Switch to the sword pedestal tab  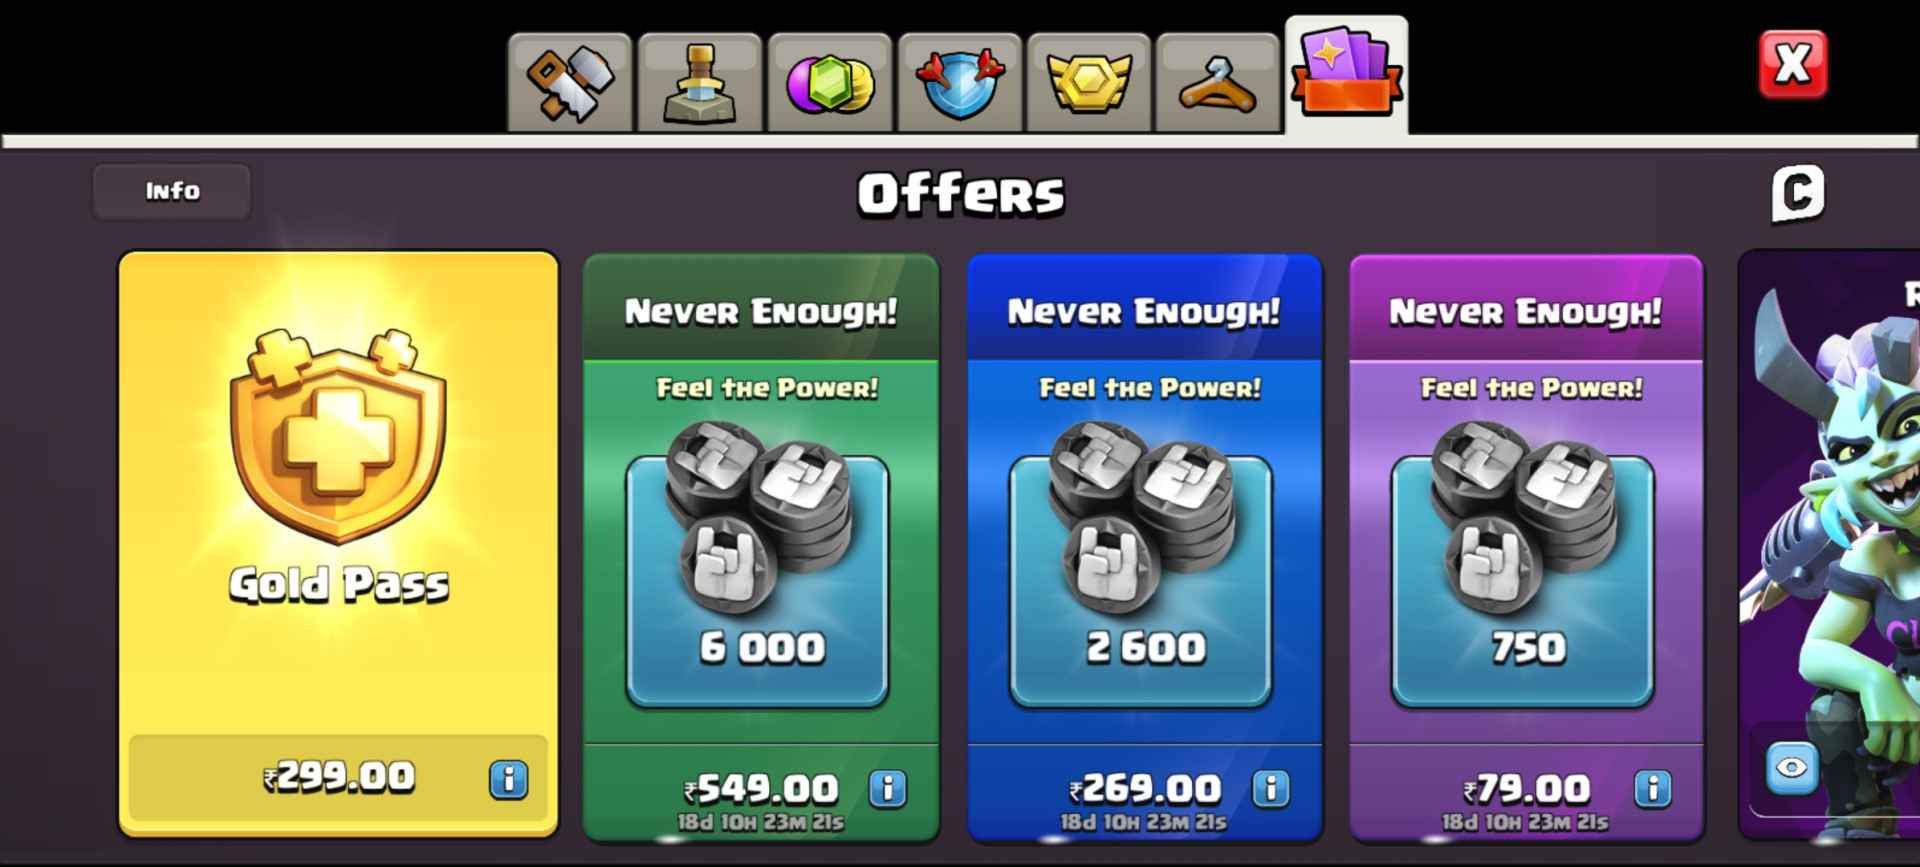(700, 83)
